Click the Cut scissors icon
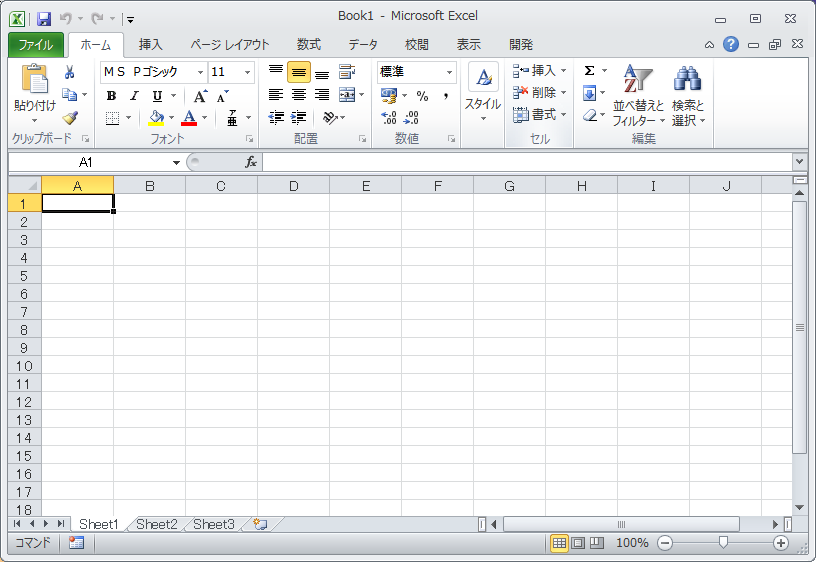The image size is (816, 562). [69, 72]
